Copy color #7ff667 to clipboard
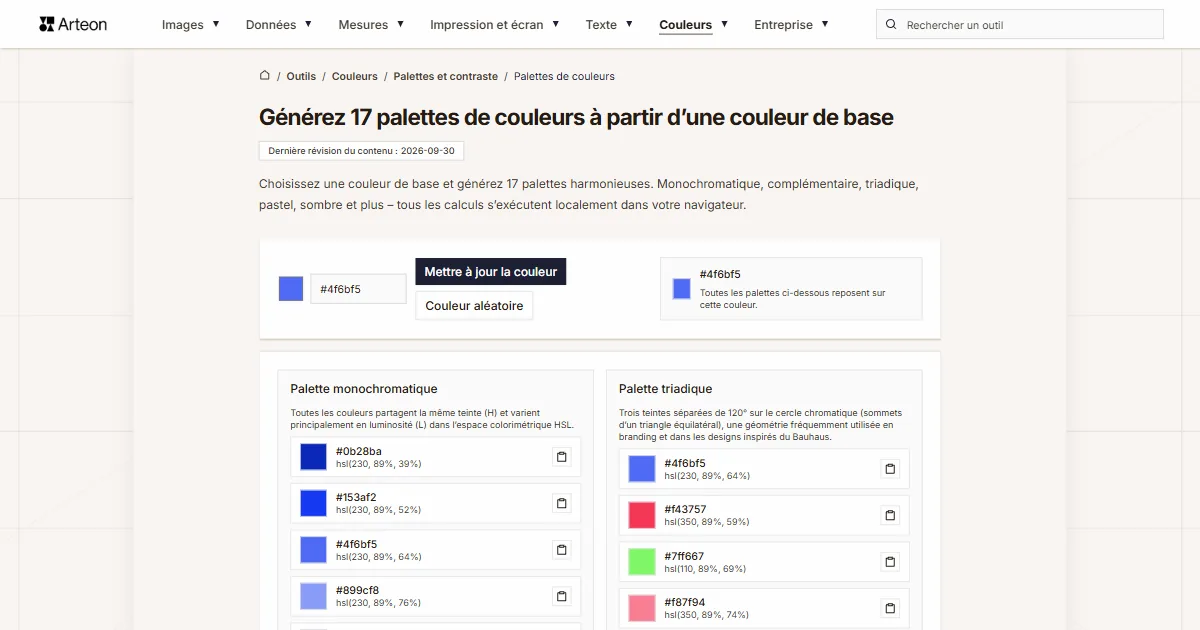This screenshot has height=630, width=1200. click(x=890, y=562)
